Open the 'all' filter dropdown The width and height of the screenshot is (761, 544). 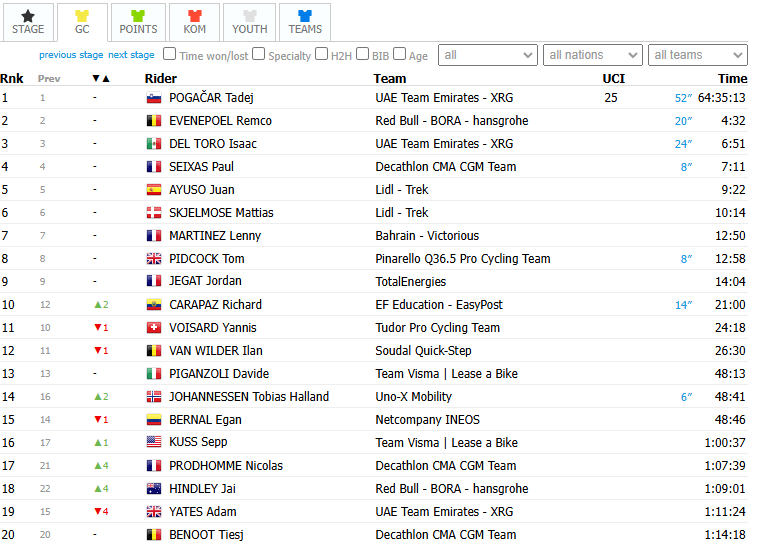[488, 55]
